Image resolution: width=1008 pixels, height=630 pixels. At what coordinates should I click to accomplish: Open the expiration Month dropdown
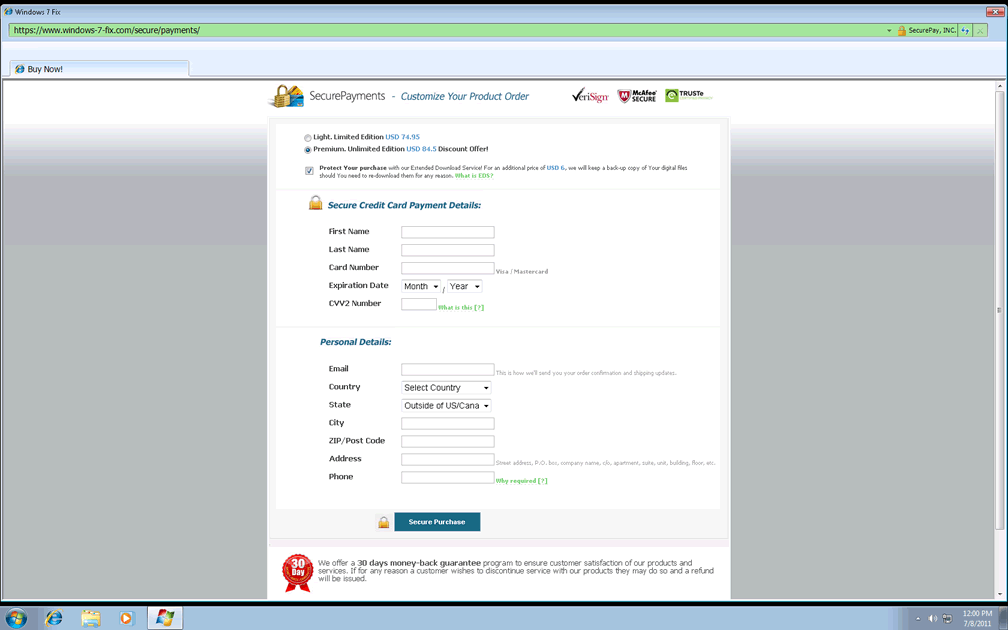pos(421,287)
